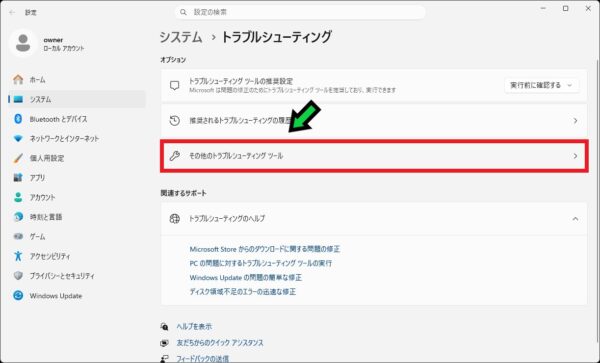Open Bluetooth とデバイス in the sidebar
This screenshot has width=600, height=363.
tap(77, 119)
